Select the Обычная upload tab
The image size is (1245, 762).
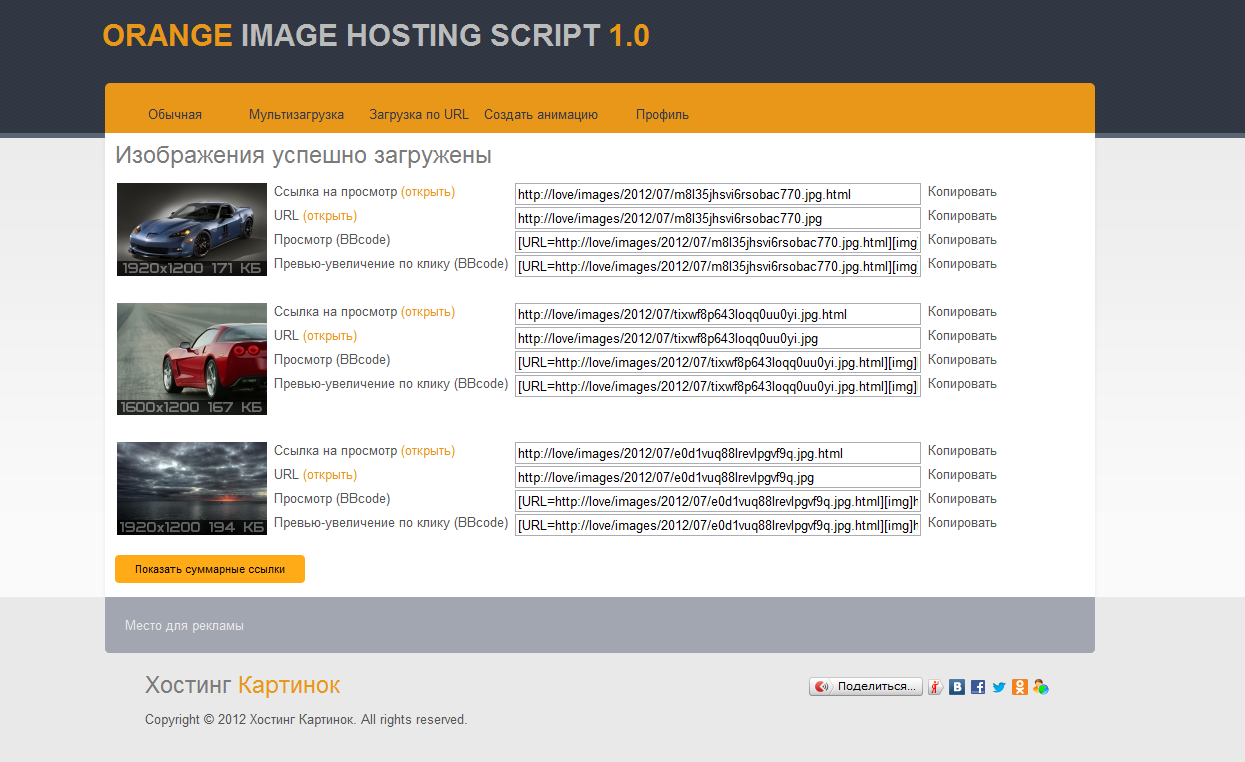coord(175,115)
